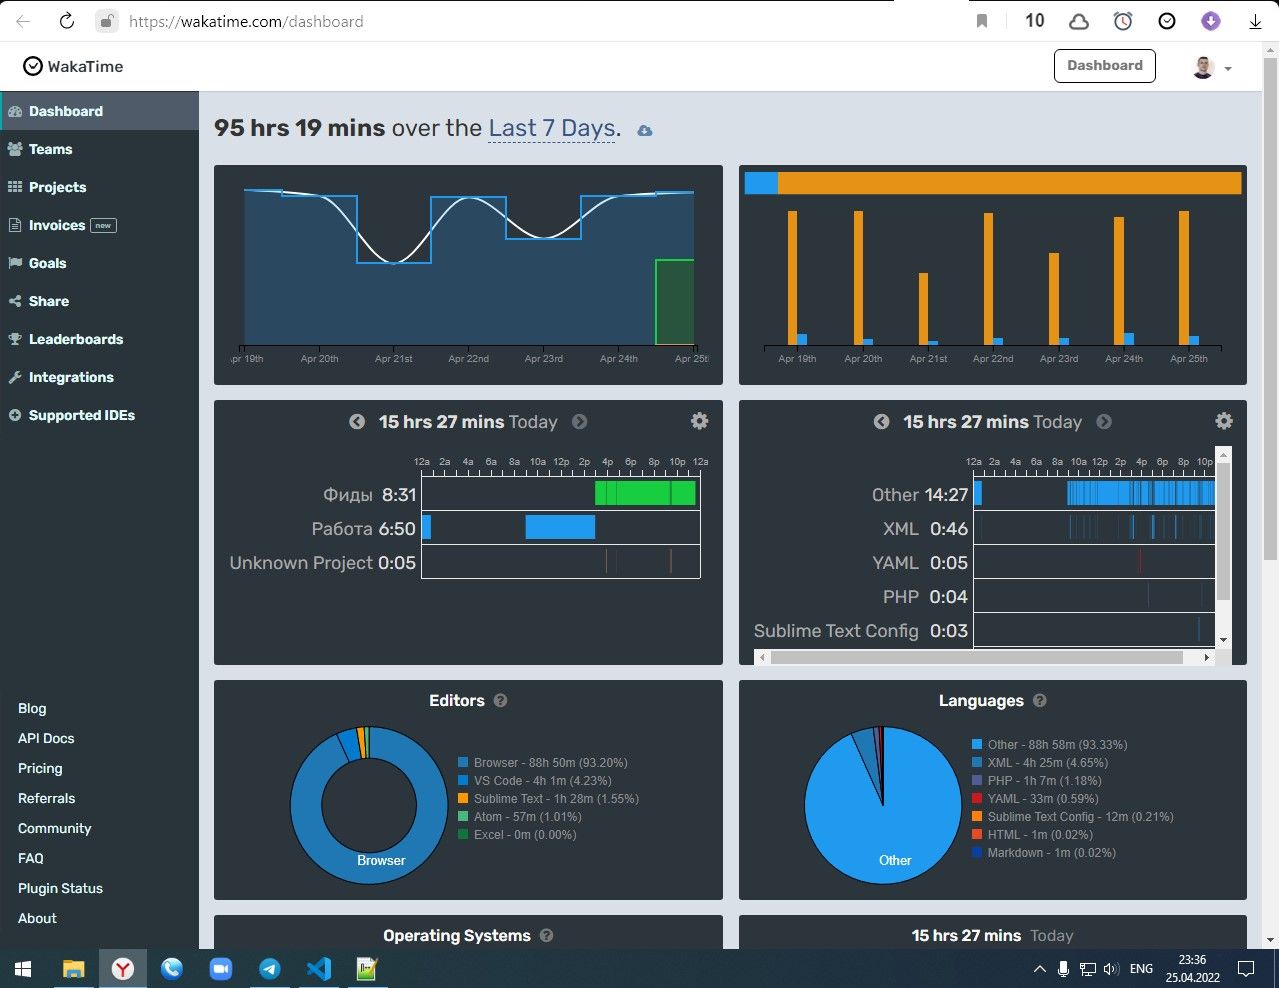Click the VS Code legend entry
The image size is (1279, 988).
[x=534, y=781]
